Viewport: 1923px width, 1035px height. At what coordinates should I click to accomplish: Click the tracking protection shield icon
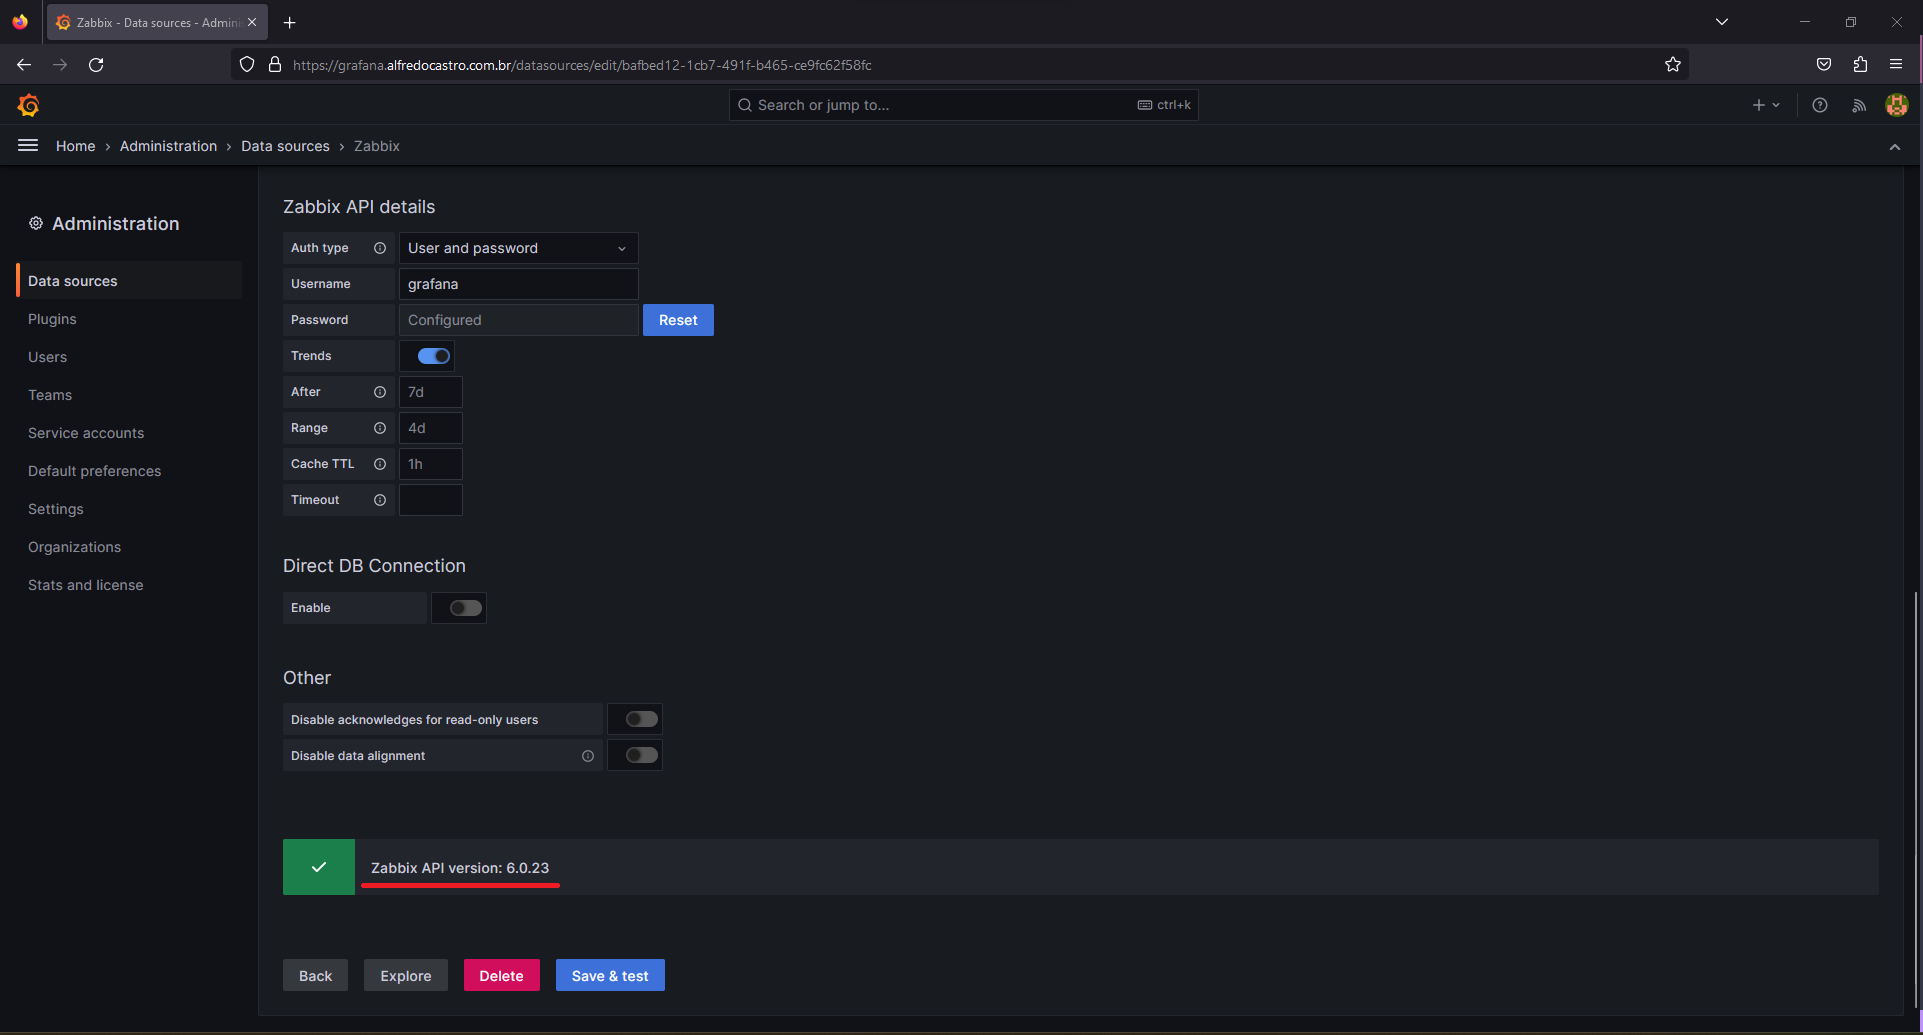[247, 65]
